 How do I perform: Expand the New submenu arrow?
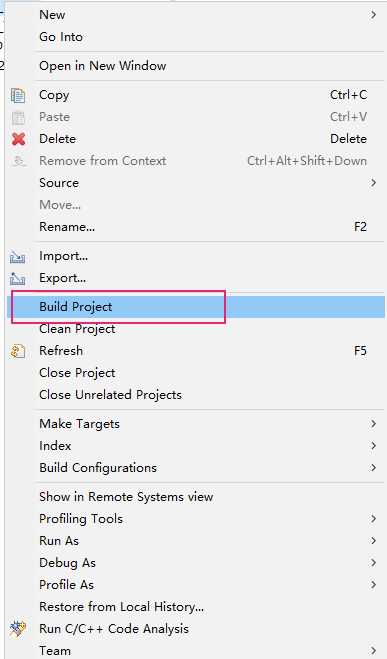(373, 15)
